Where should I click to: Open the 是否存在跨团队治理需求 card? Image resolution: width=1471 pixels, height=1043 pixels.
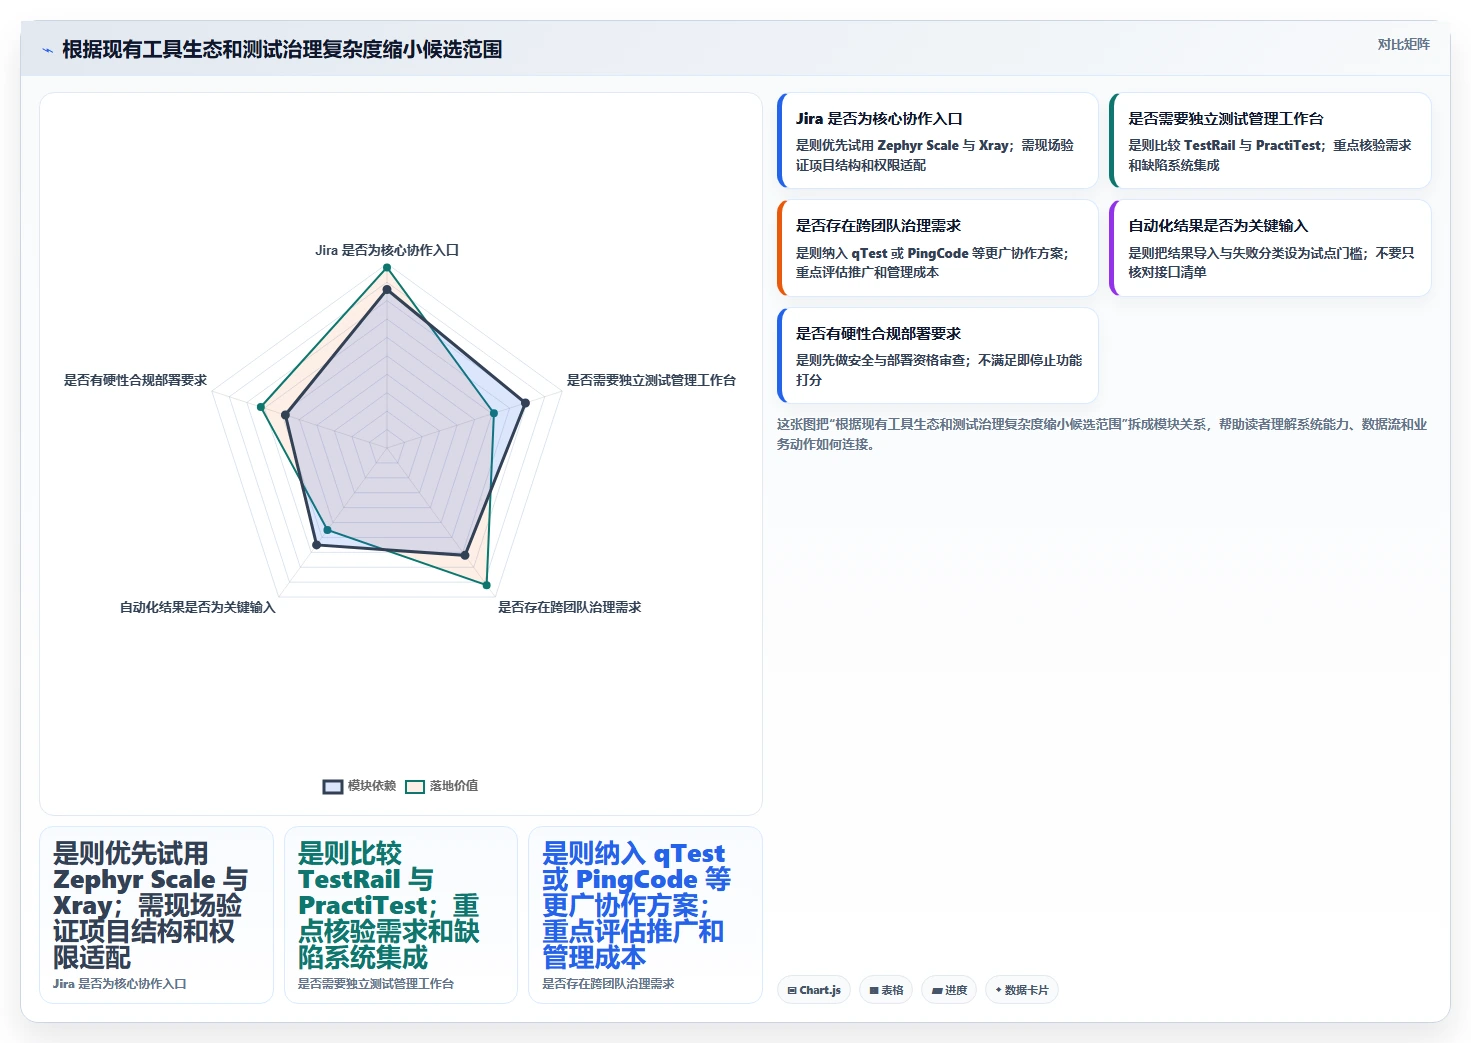coord(937,248)
